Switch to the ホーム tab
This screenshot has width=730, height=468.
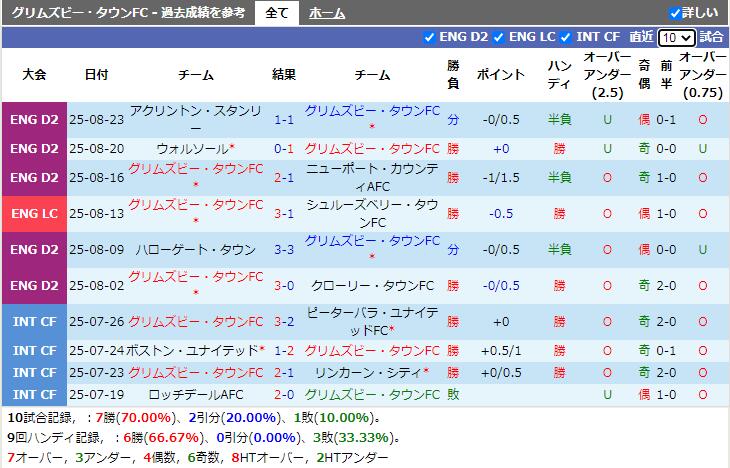click(327, 13)
